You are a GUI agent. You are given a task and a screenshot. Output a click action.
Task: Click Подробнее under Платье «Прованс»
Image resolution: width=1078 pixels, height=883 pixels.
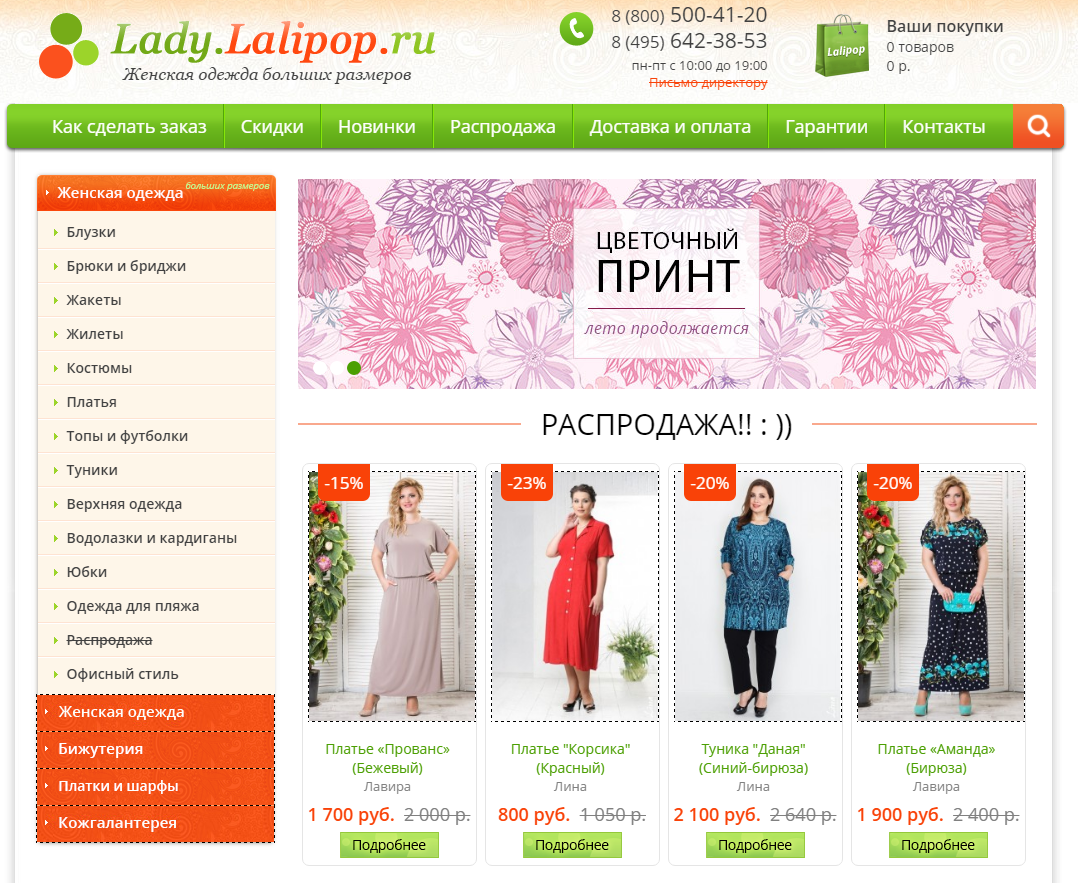pyautogui.click(x=389, y=844)
